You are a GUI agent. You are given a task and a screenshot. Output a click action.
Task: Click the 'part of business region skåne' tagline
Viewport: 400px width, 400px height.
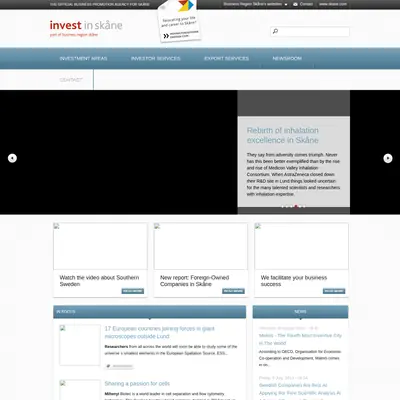[74, 35]
